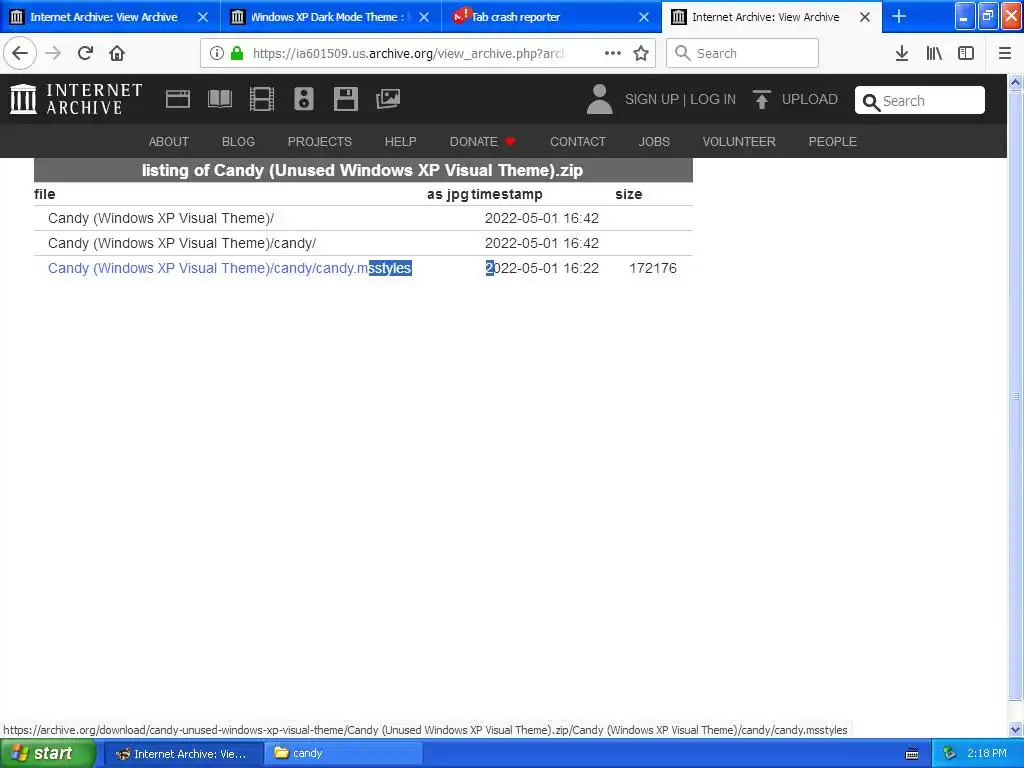
Task: Click the system tray network icon
Action: click(950, 754)
